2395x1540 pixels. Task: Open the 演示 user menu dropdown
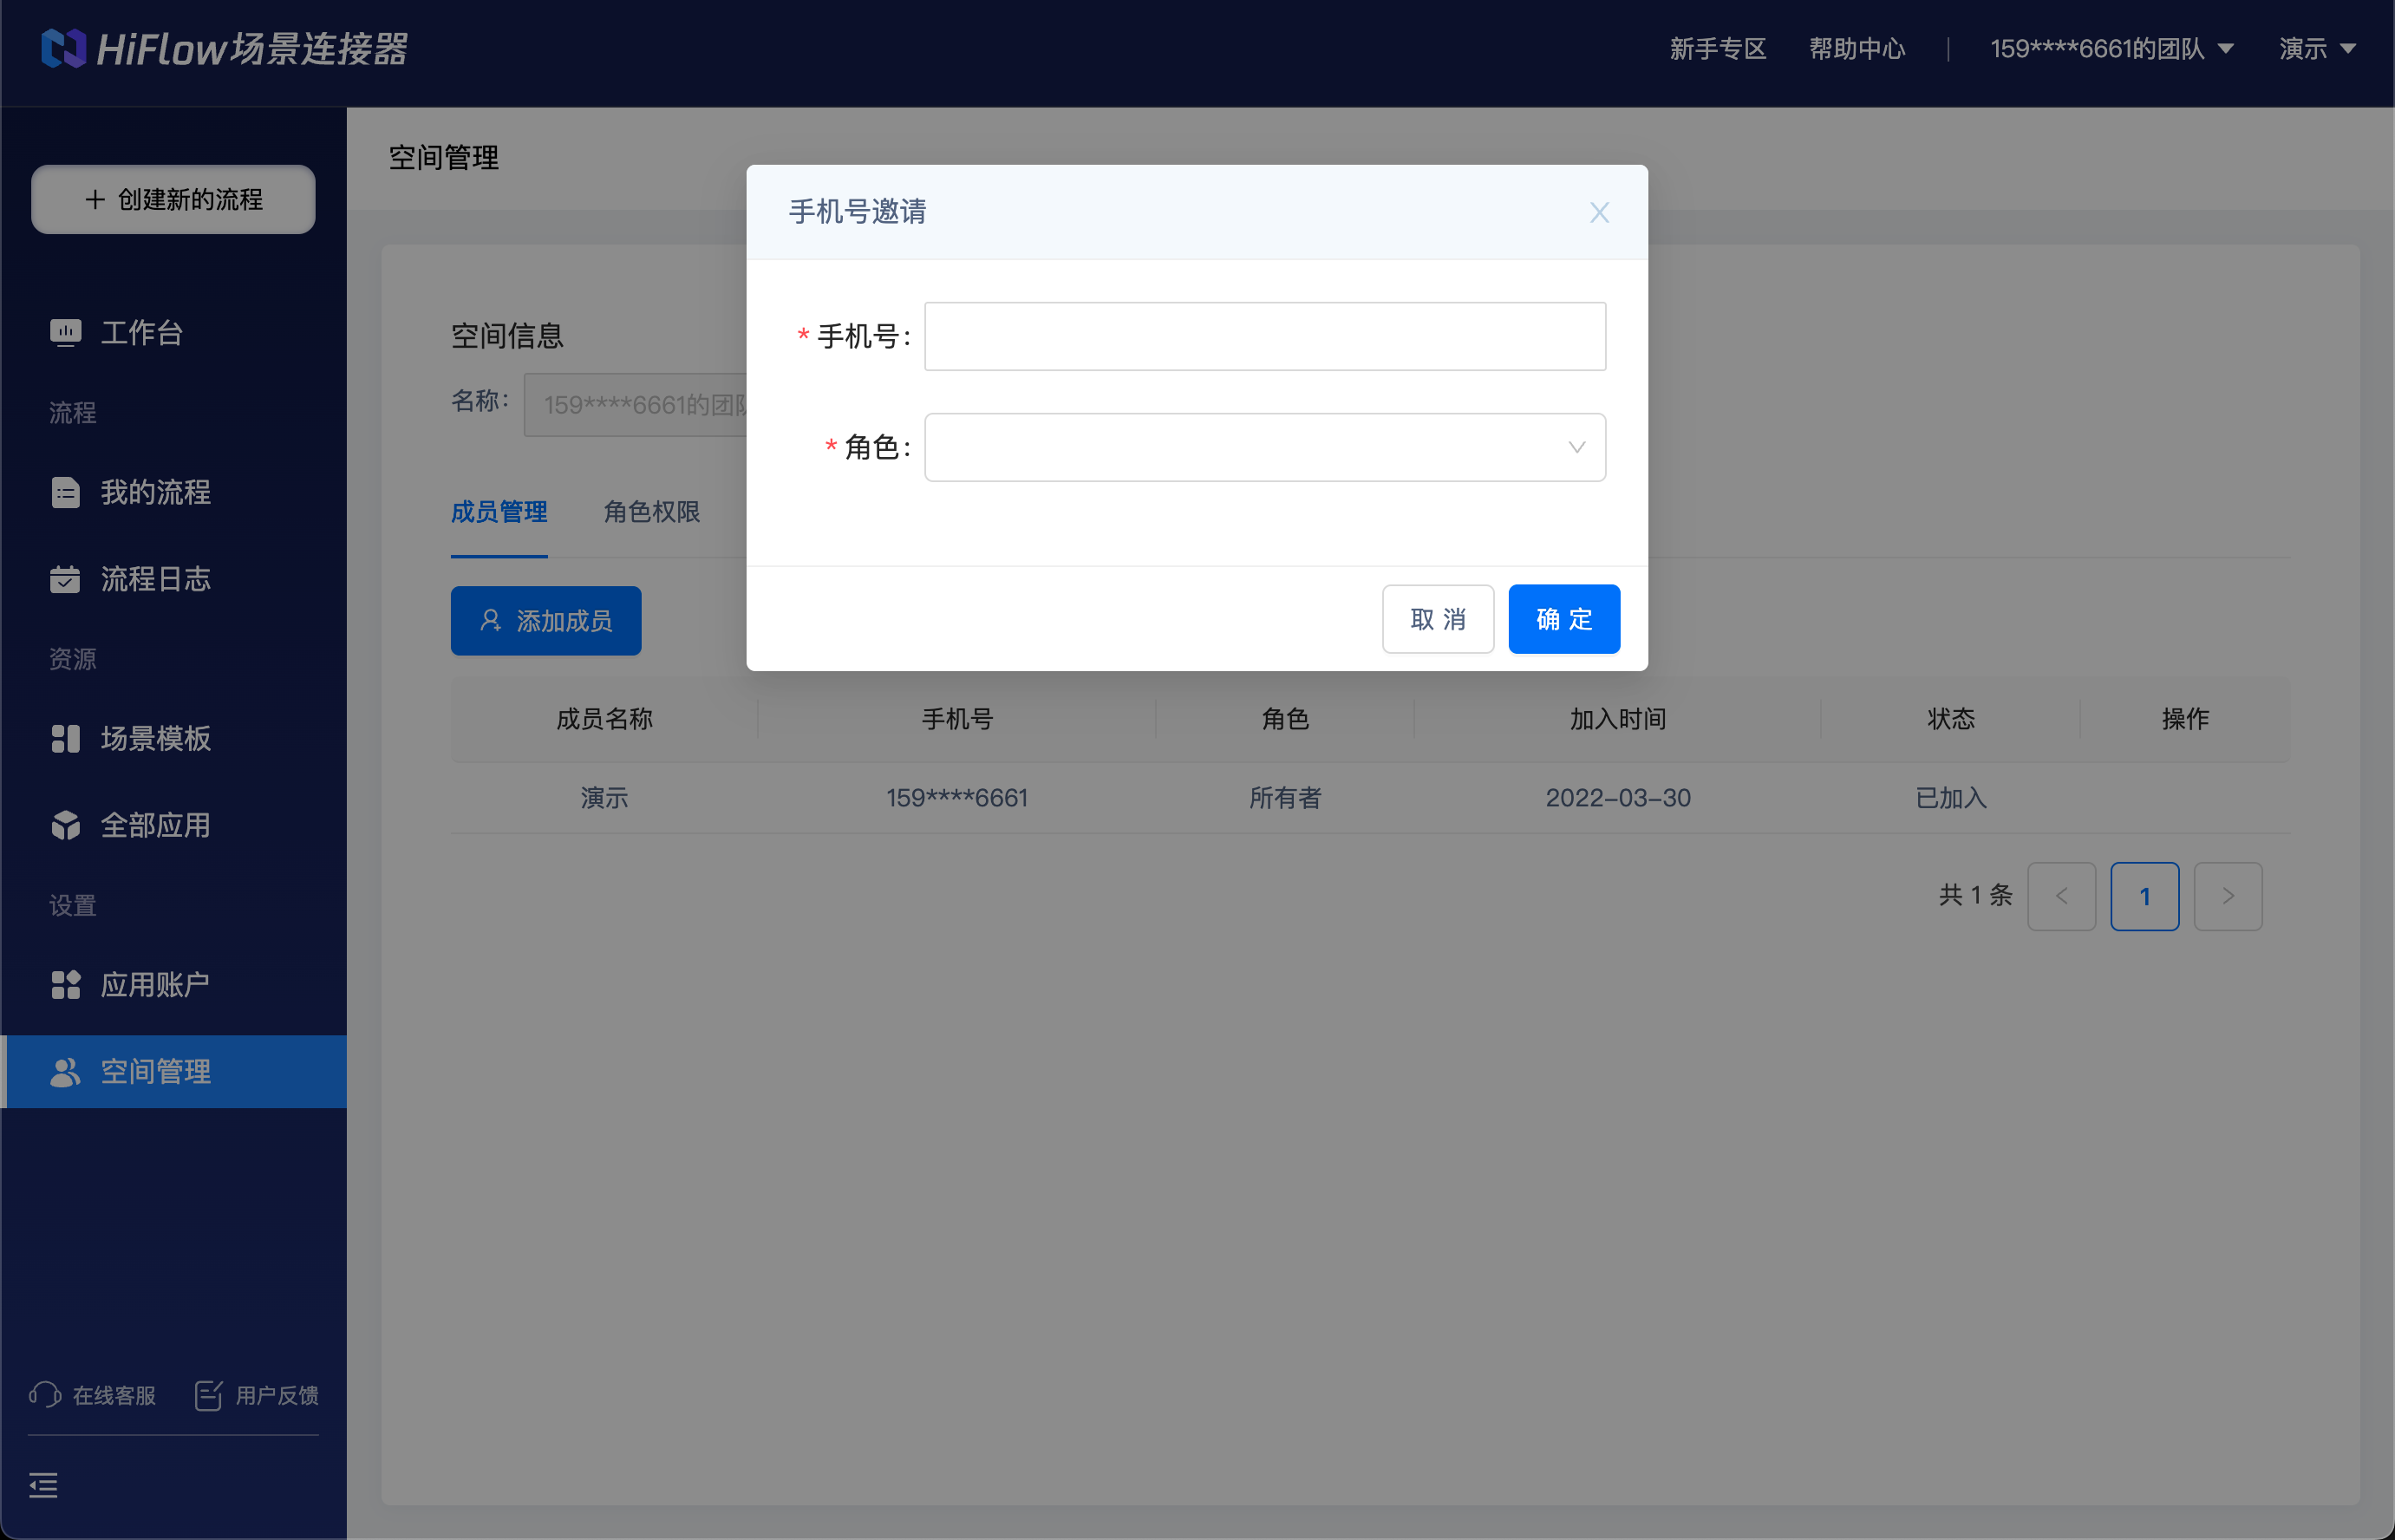coord(2317,48)
